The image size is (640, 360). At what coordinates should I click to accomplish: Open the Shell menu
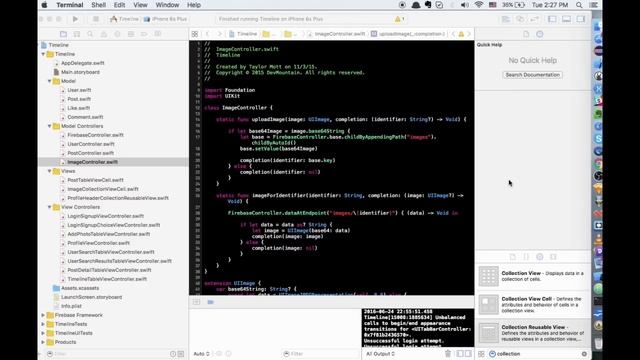point(98,5)
